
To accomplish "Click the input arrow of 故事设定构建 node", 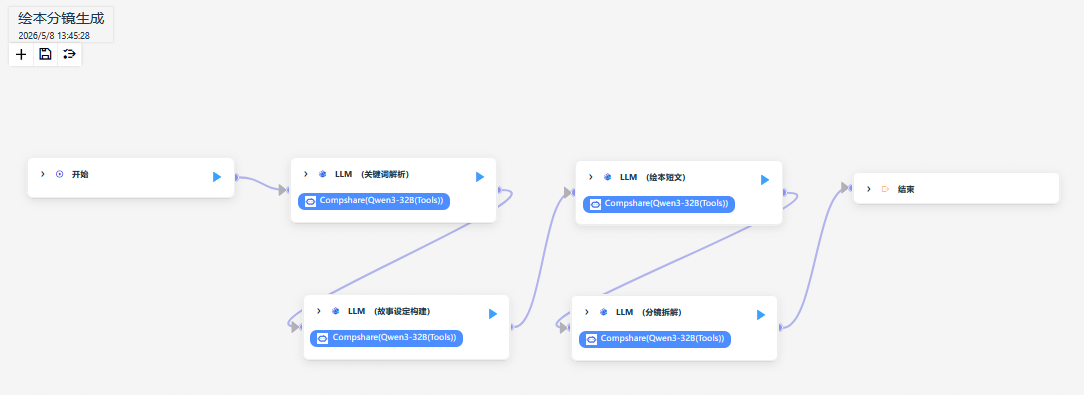I will pyautogui.click(x=295, y=327).
